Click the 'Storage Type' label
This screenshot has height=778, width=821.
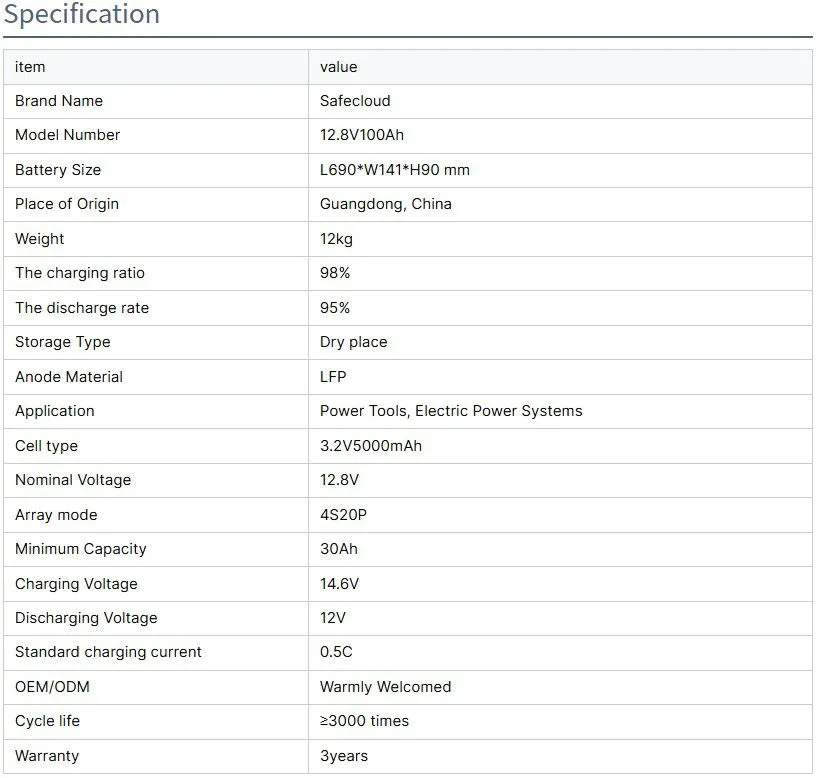pos(63,342)
